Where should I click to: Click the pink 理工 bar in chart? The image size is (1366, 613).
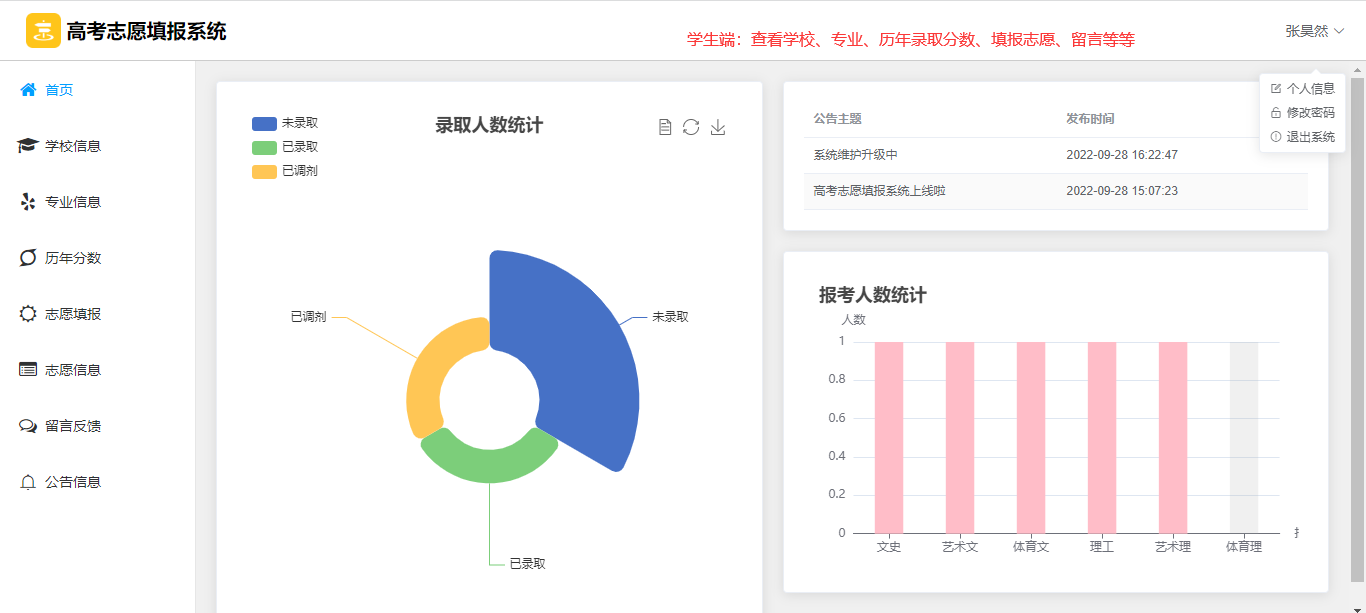coord(1101,437)
